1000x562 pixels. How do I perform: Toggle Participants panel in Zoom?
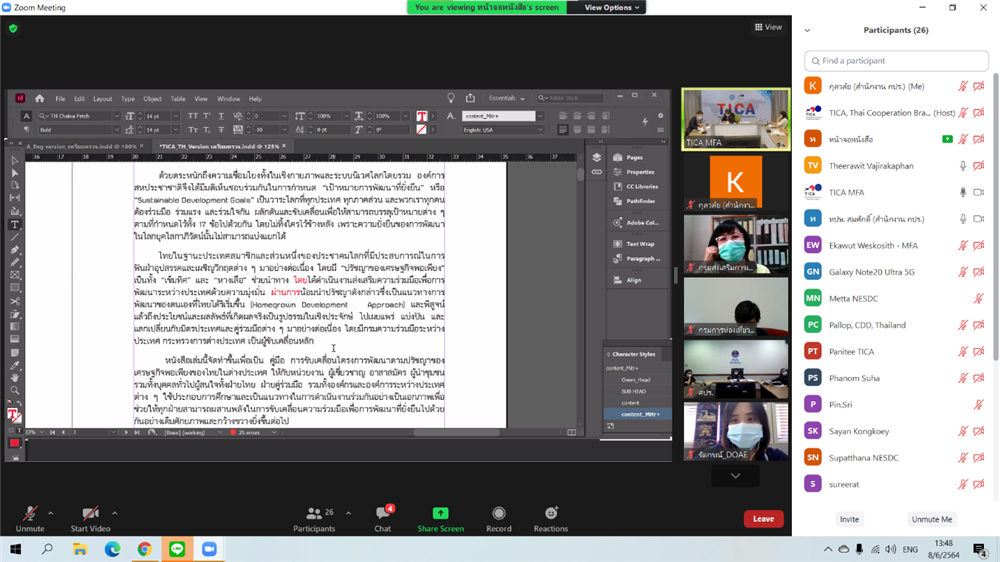[314, 519]
